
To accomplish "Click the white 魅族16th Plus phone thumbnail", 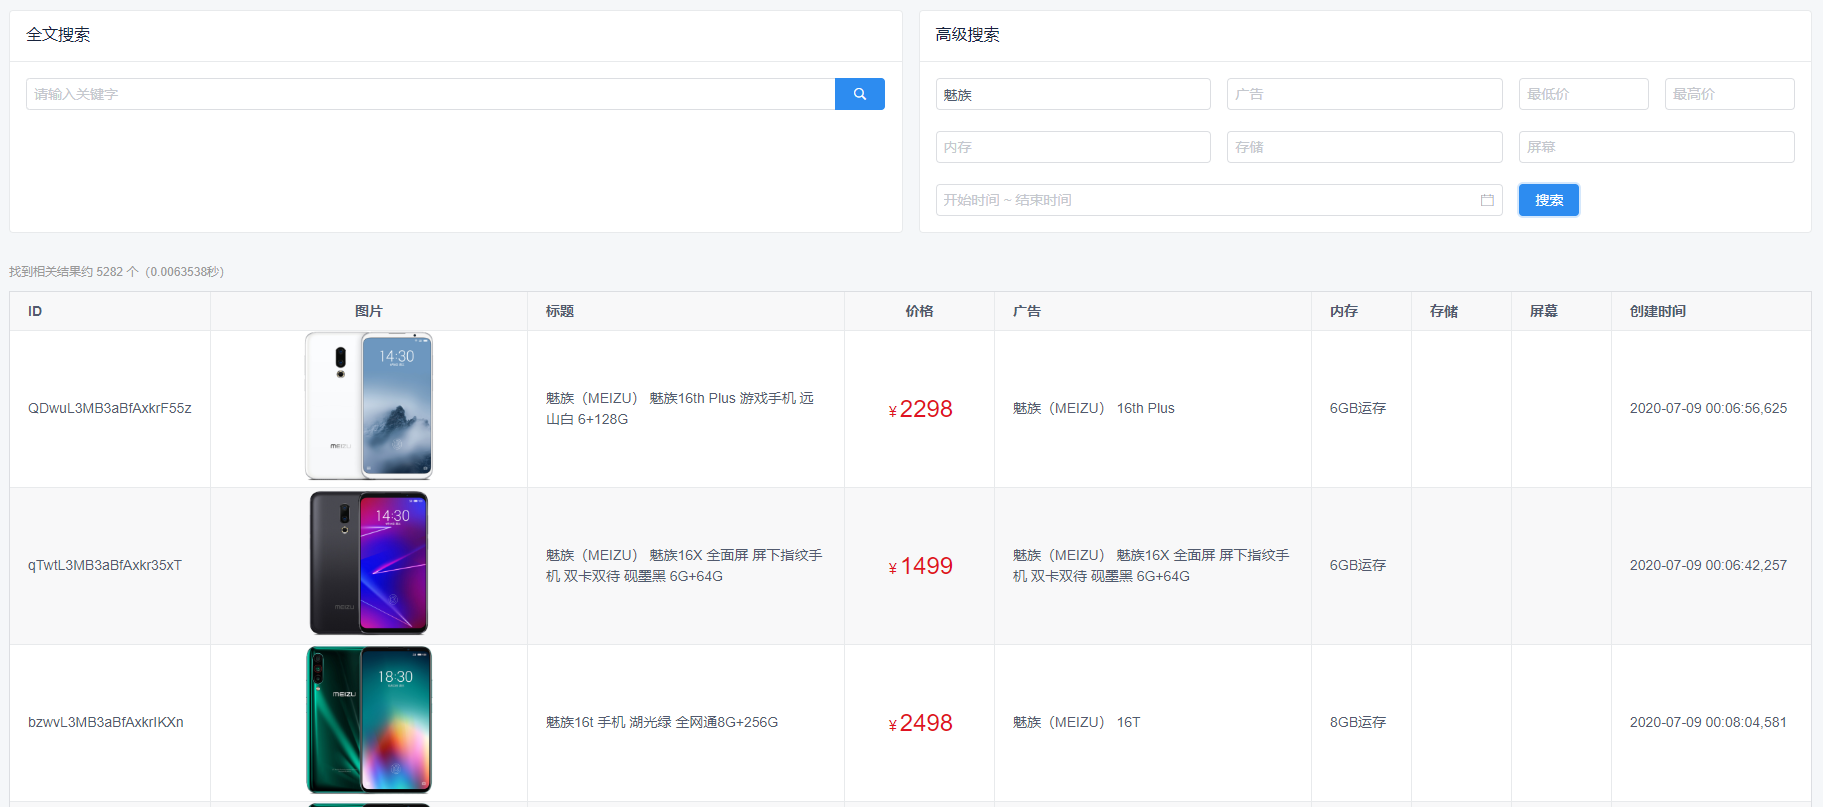I will tap(369, 406).
